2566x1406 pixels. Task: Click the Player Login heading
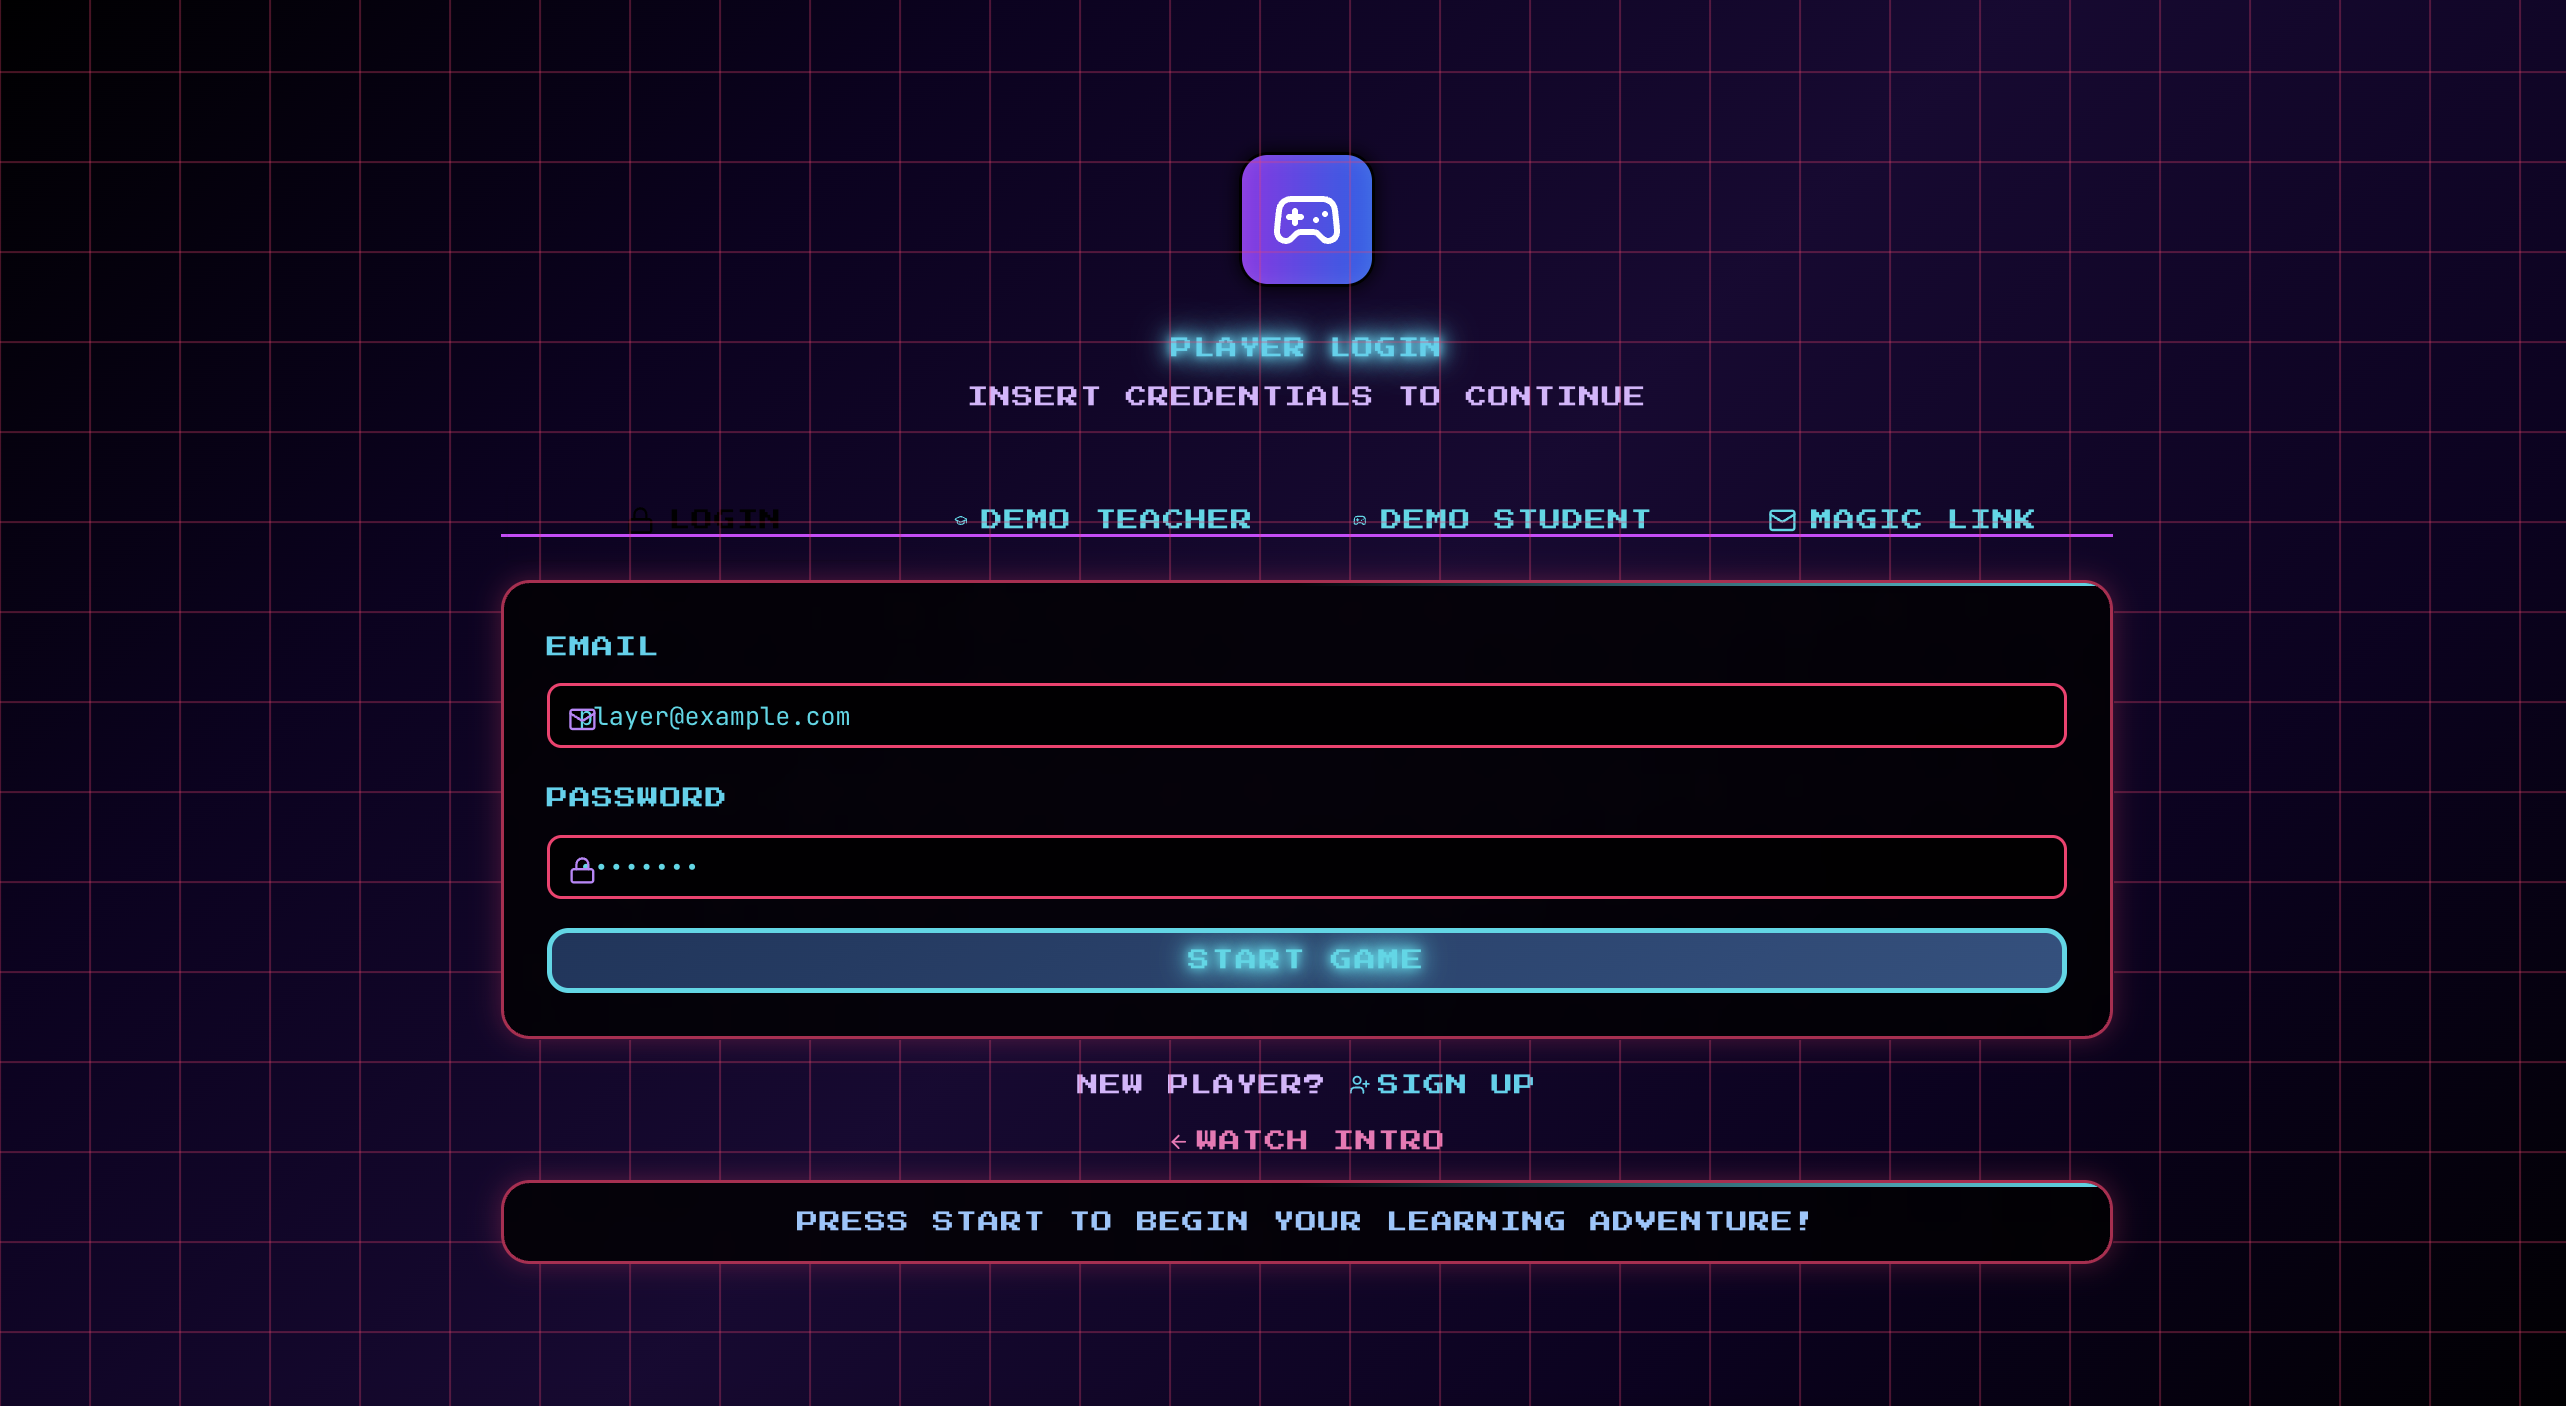[1305, 347]
